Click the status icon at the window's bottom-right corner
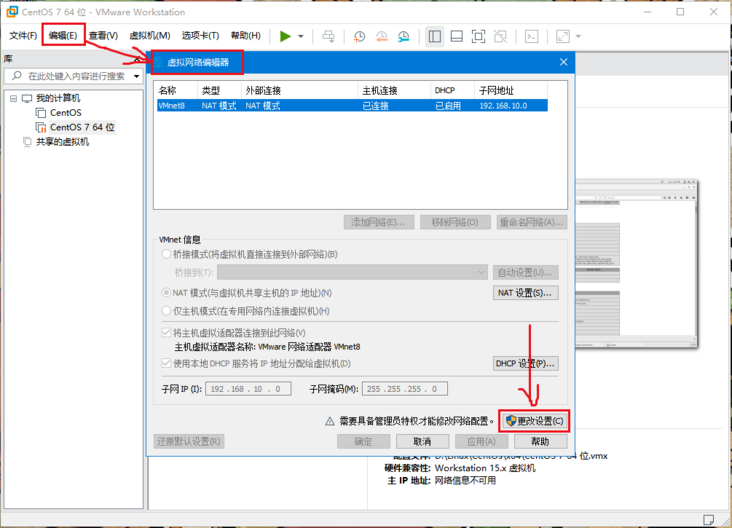Image resolution: width=732 pixels, height=528 pixels. [709, 520]
